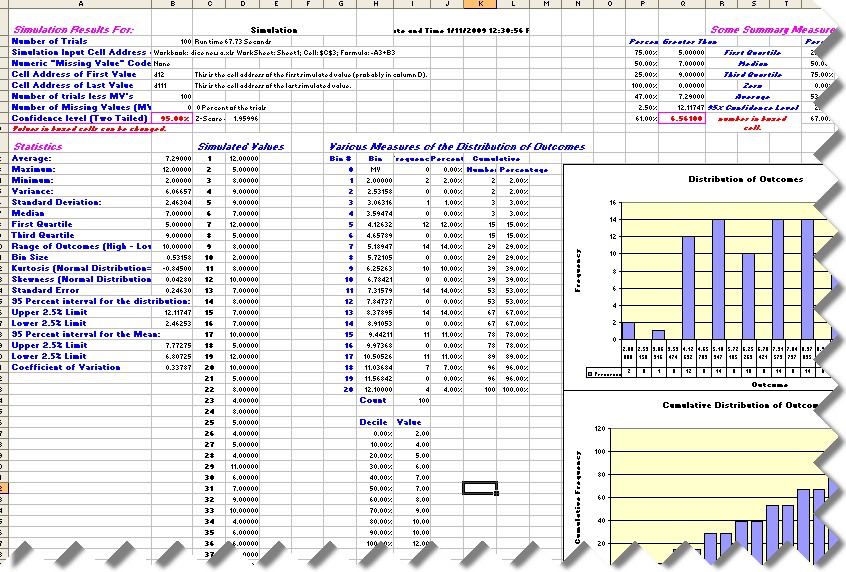Select 'Range of Outcomes (High - Low' label
This screenshot has width=846, height=572.
pos(81,246)
